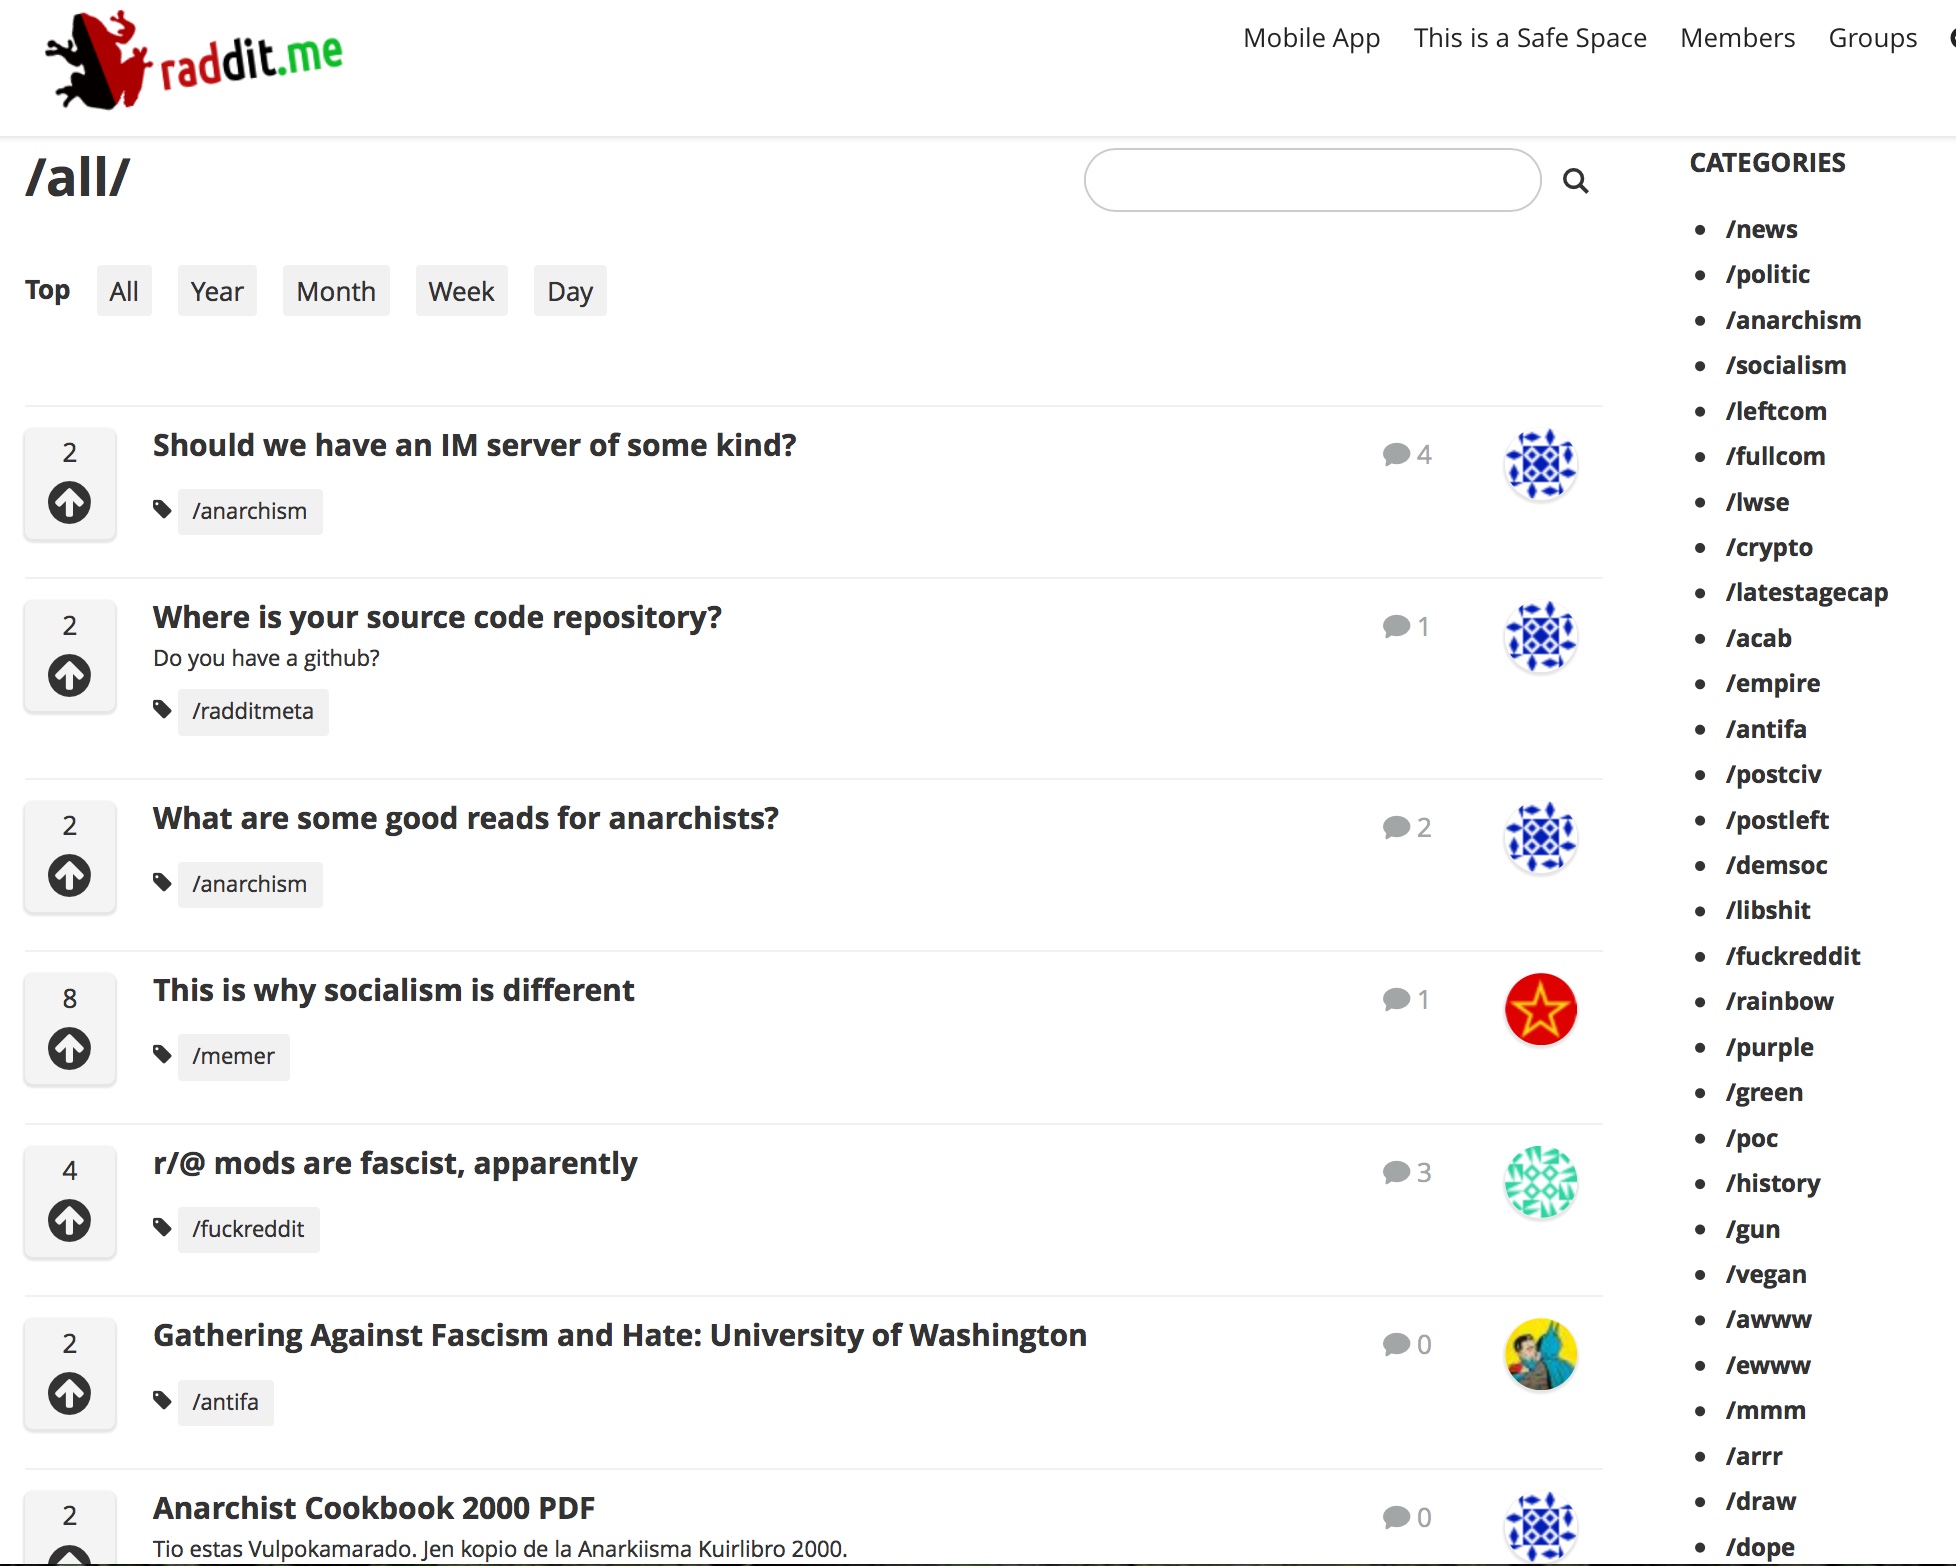Open the /vegan category

click(x=1766, y=1274)
